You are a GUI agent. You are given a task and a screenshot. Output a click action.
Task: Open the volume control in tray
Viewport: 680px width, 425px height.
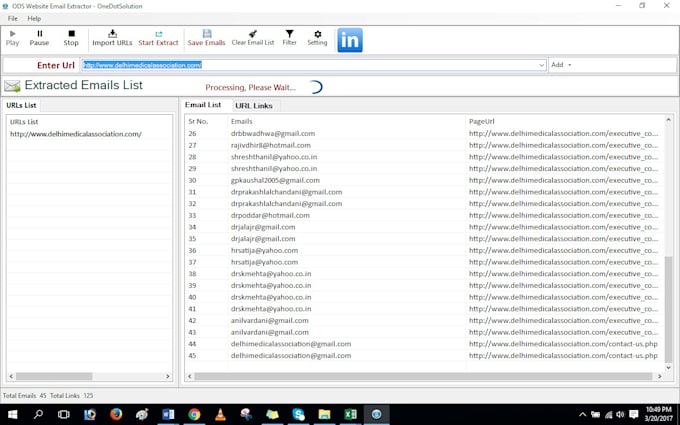coord(620,415)
